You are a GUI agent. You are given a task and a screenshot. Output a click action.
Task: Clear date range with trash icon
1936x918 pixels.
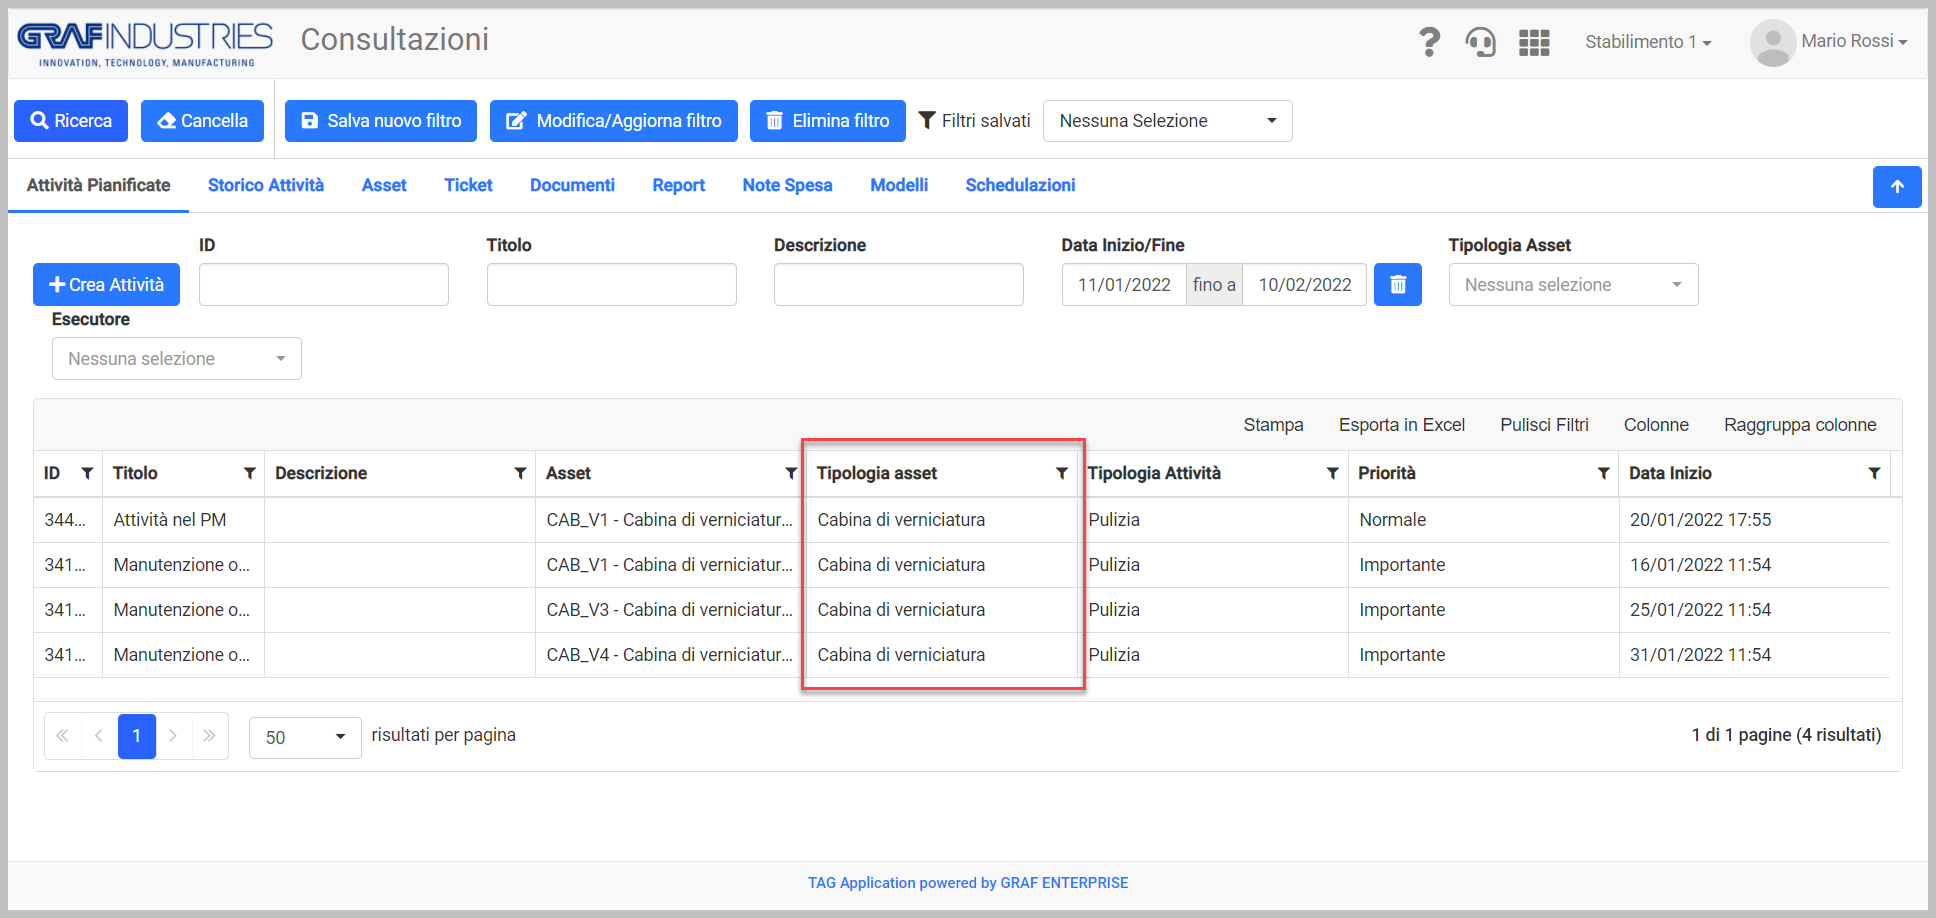(1398, 285)
